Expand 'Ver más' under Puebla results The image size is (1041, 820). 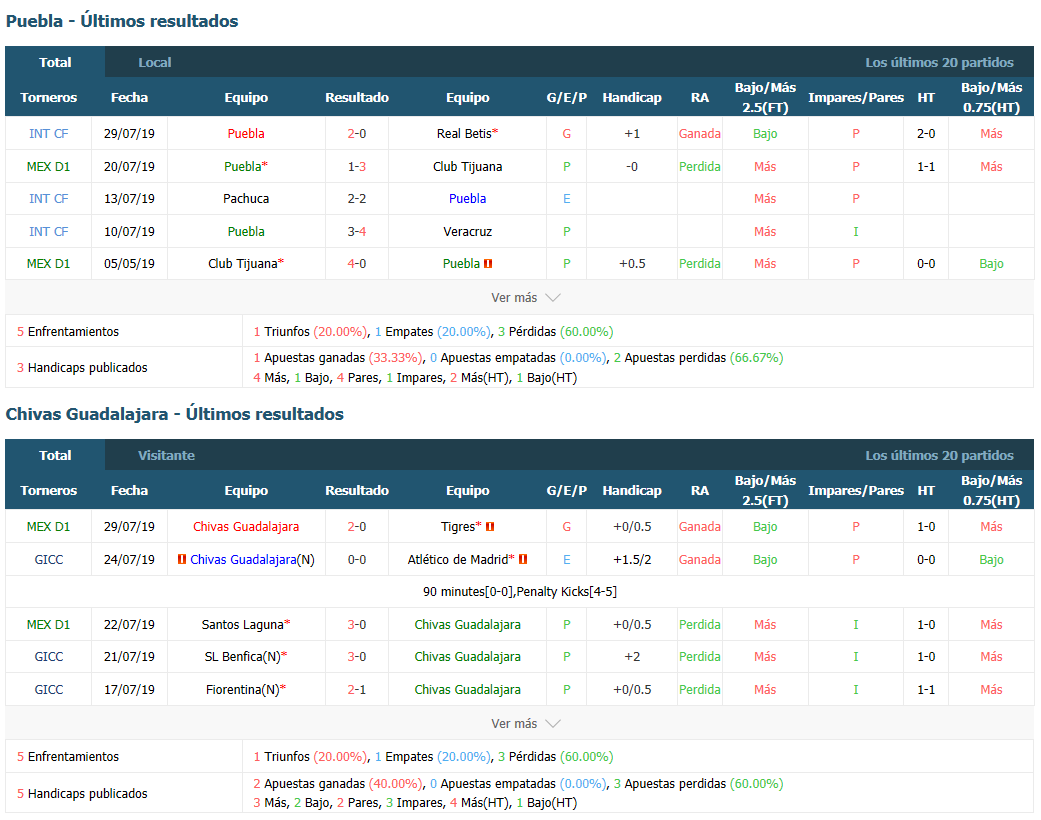(525, 297)
